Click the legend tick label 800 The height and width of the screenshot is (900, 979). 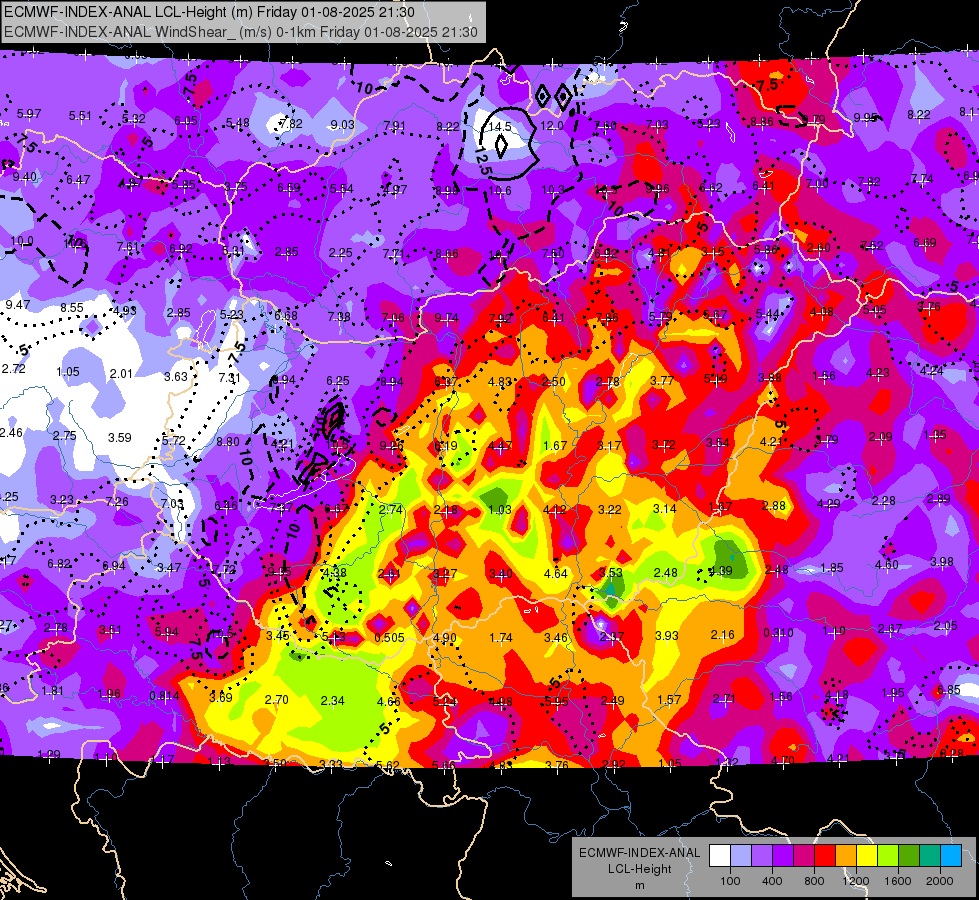tap(814, 881)
